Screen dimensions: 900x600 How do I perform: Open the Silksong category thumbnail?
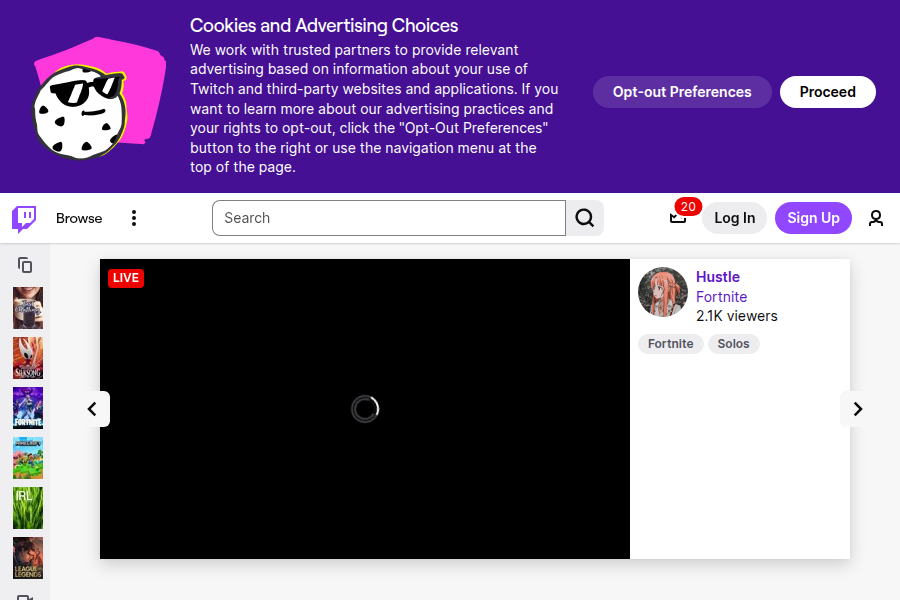[28, 358]
